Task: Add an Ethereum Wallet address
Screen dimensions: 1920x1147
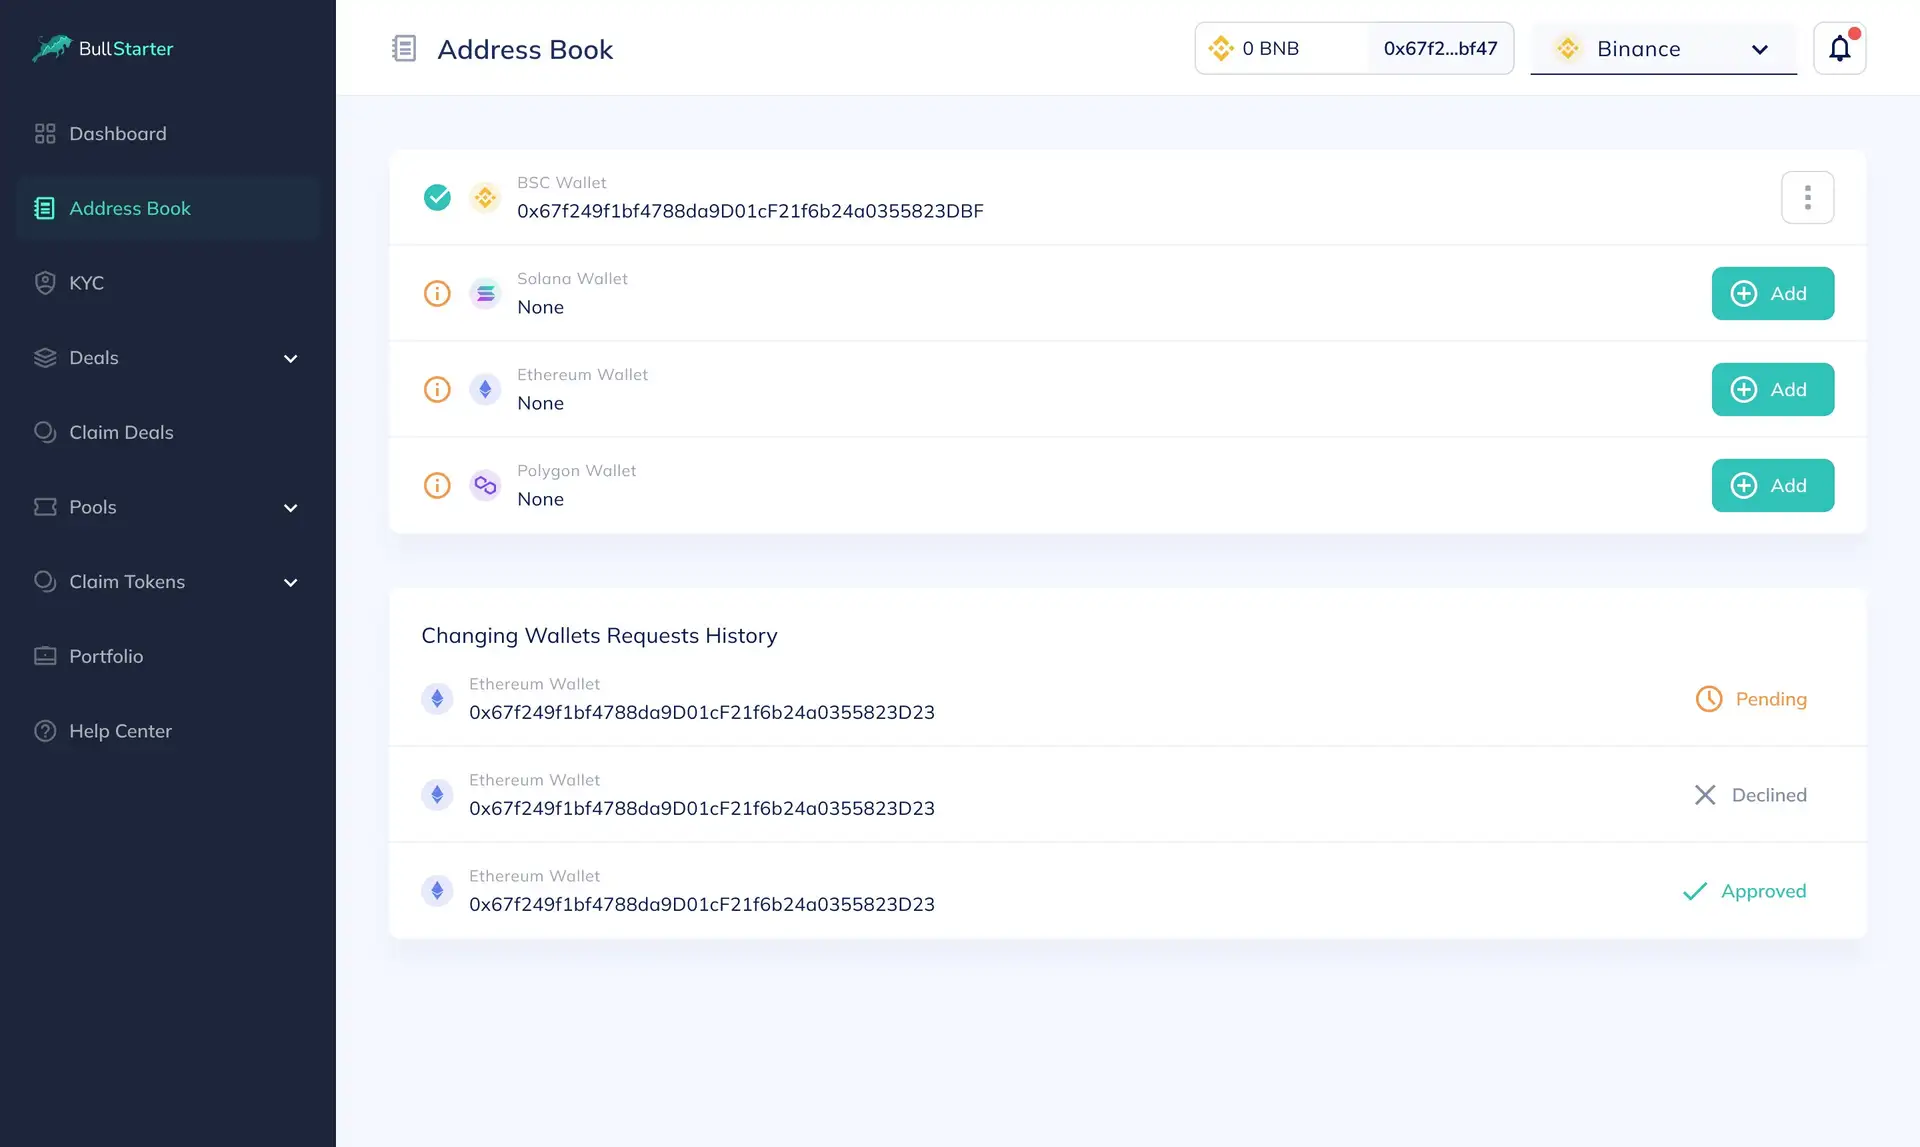Action: pos(1772,389)
